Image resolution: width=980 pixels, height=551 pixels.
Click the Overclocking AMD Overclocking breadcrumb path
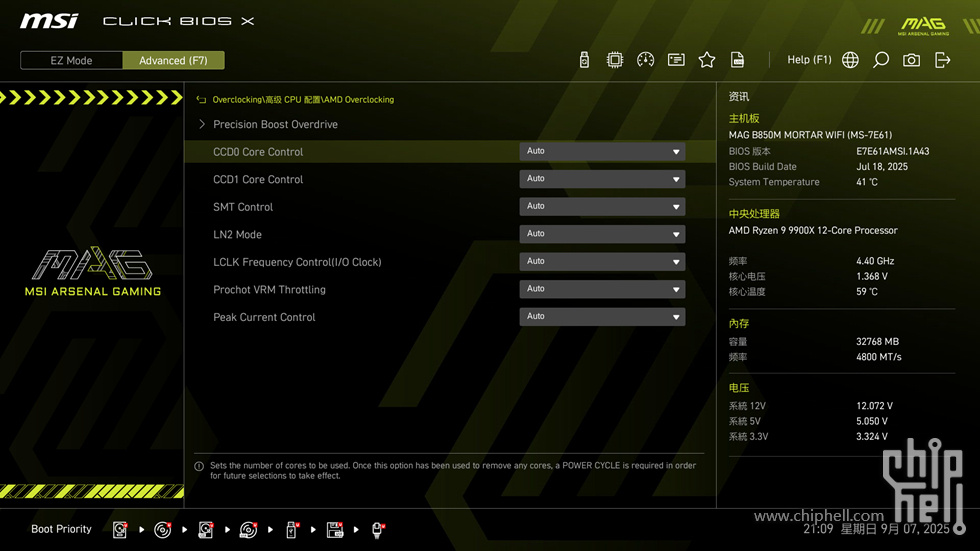(x=303, y=99)
